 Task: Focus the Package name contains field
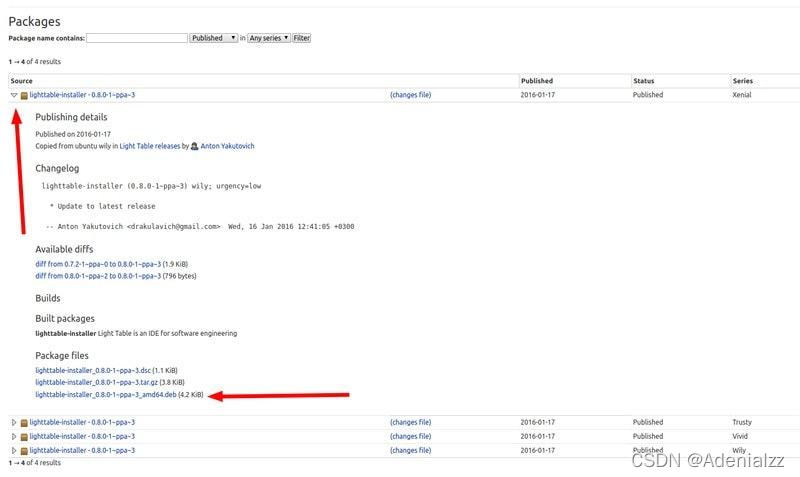[x=137, y=38]
